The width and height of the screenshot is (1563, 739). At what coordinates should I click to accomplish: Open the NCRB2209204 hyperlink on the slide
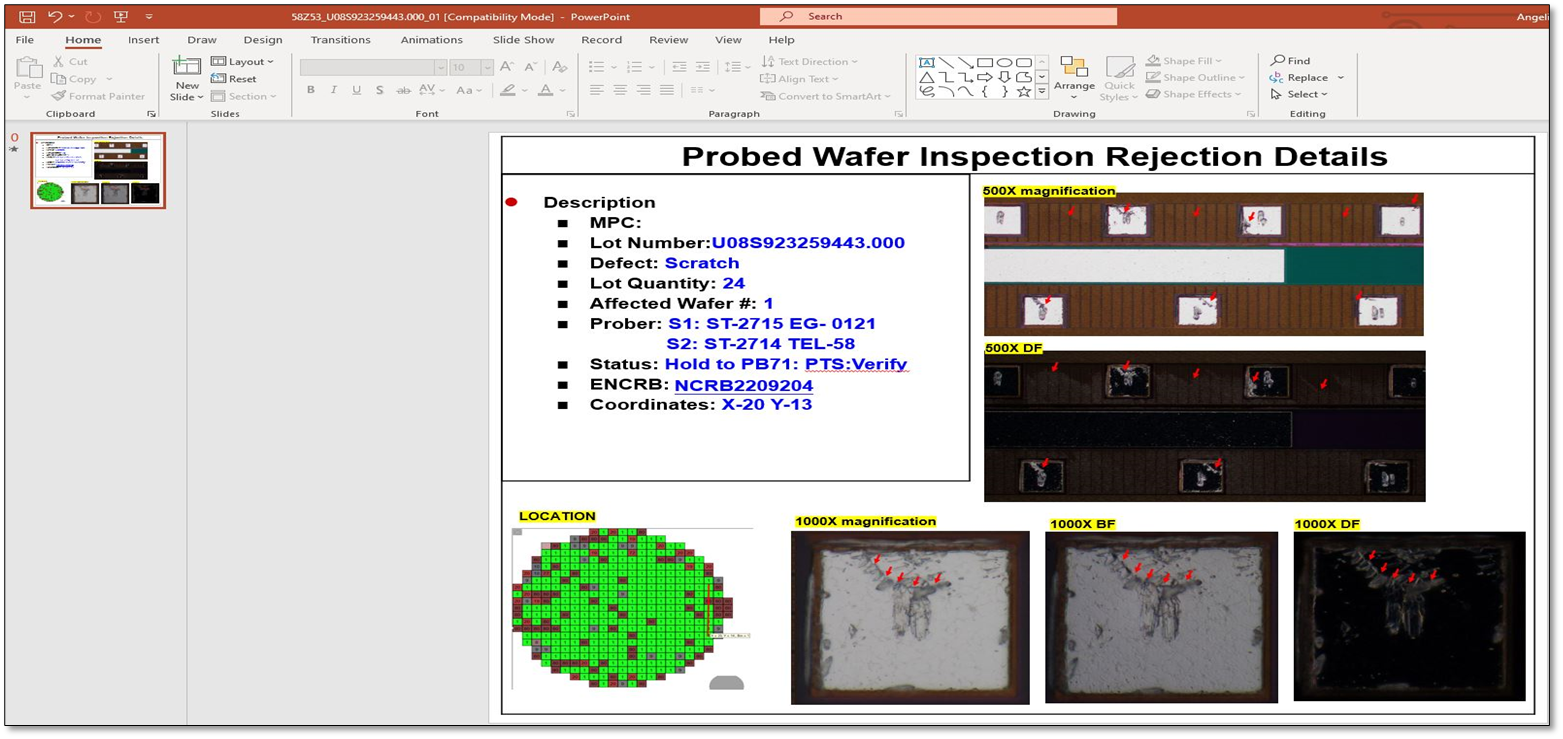tap(744, 385)
